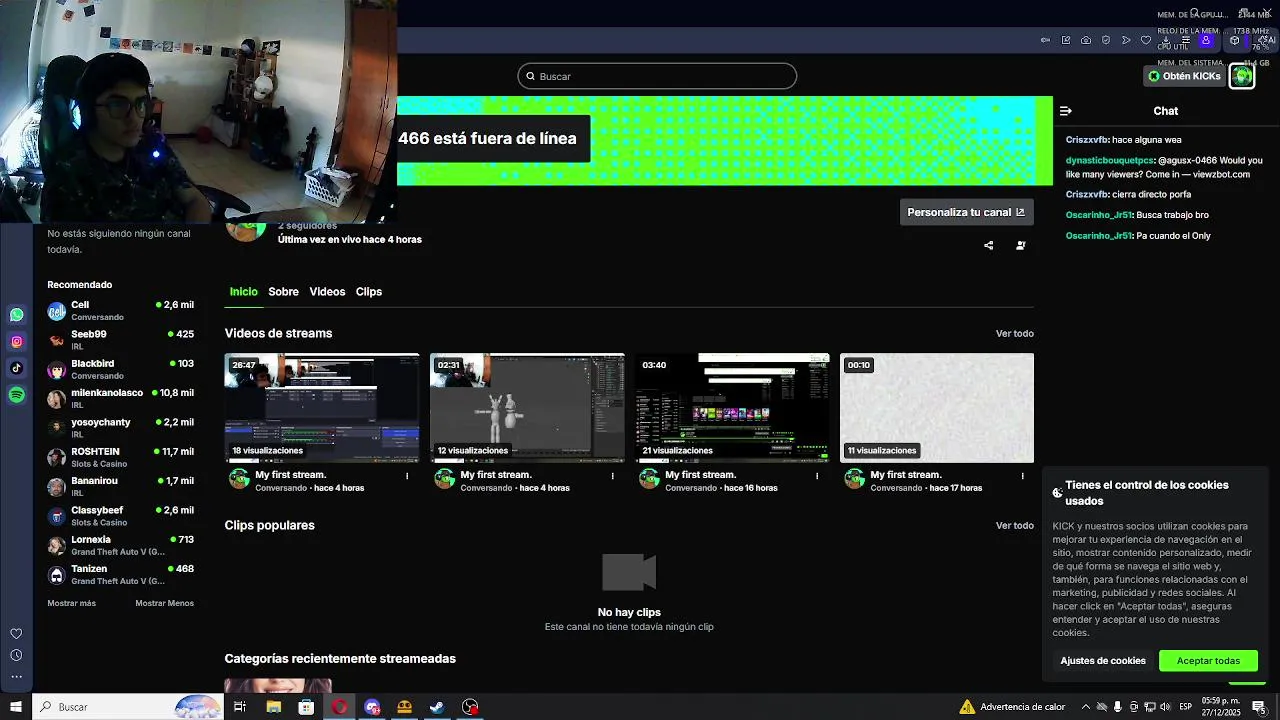The image size is (1280, 720).
Task: Open the 02:31 stream video thumbnail
Action: [527, 408]
